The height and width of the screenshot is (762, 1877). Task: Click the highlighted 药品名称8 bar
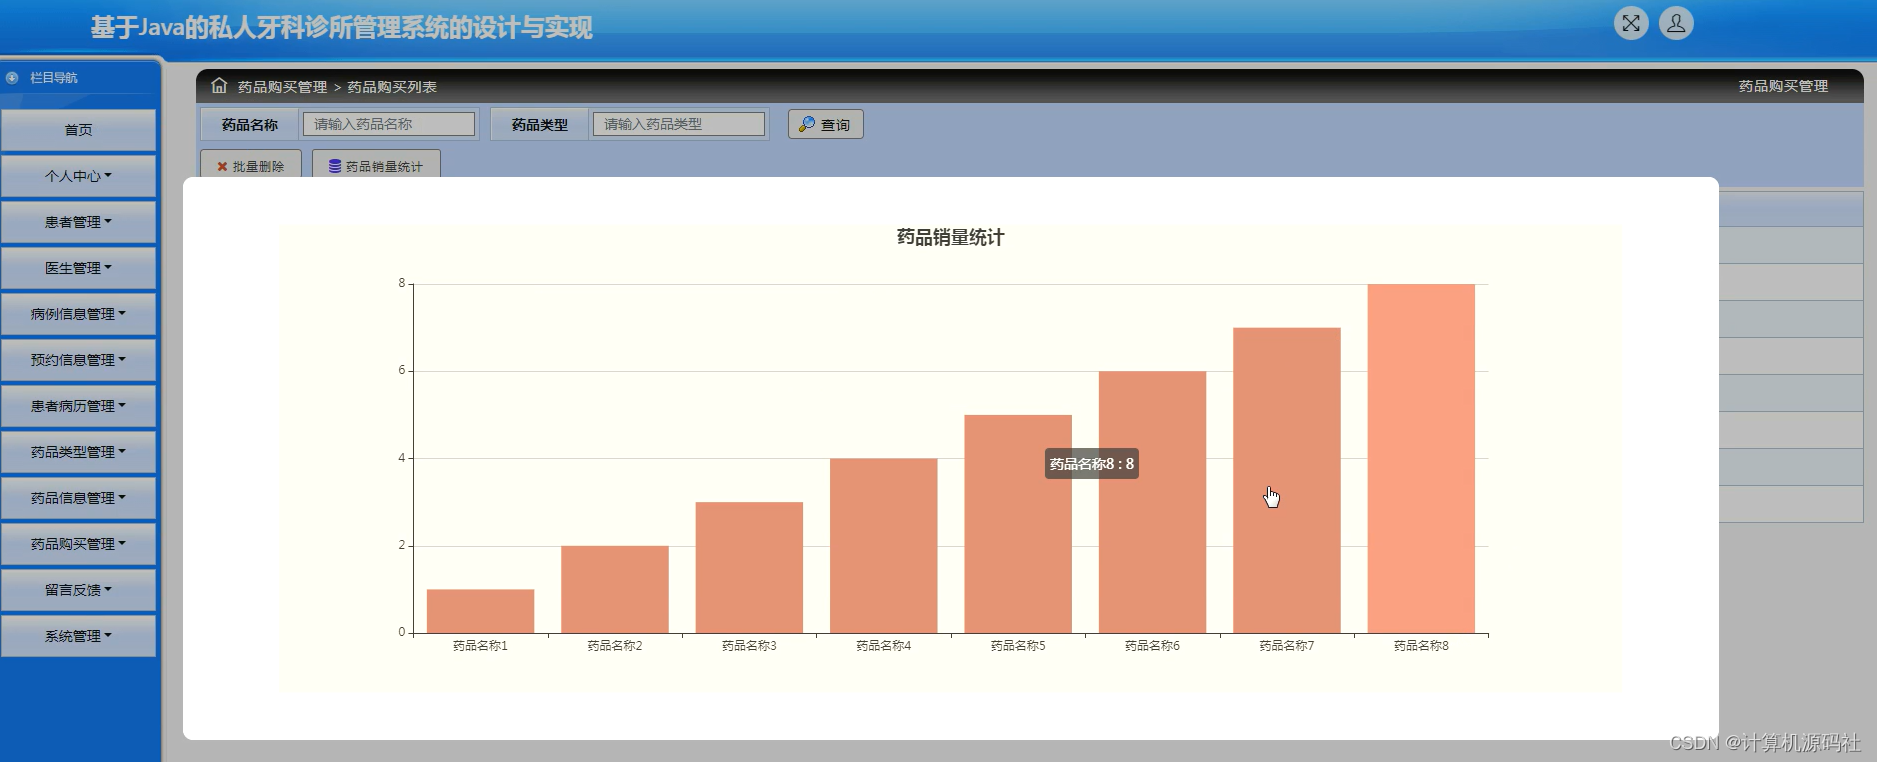click(1421, 458)
